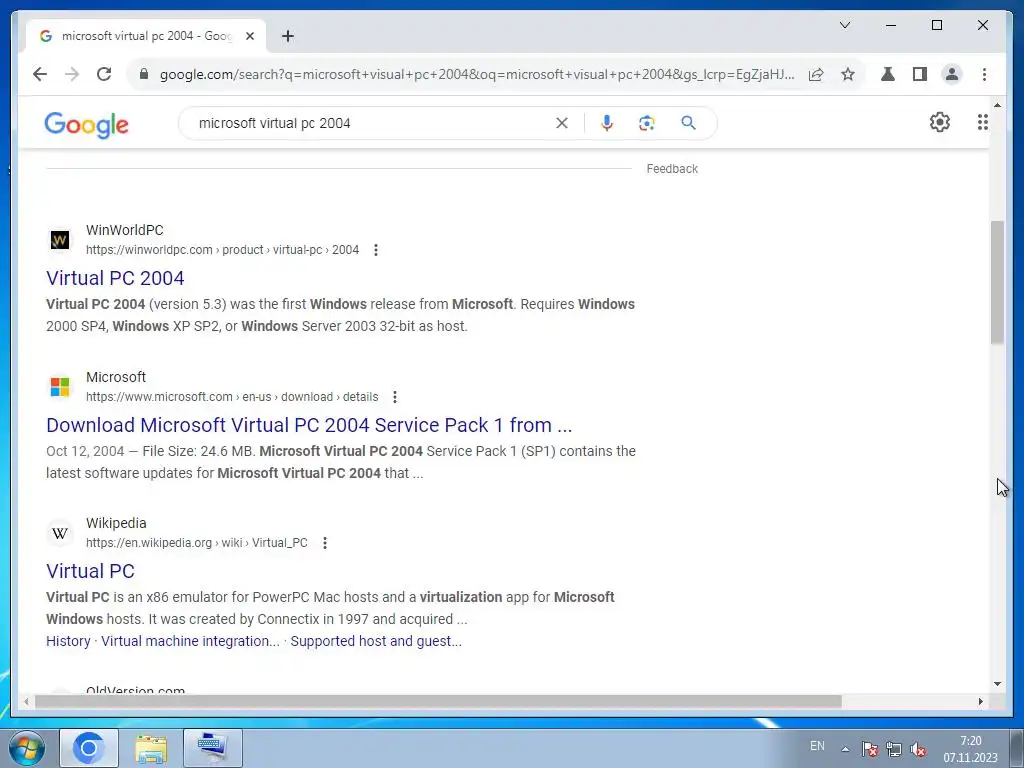Click the padlock site info icon
Viewport: 1024px width, 768px height.
point(144,74)
